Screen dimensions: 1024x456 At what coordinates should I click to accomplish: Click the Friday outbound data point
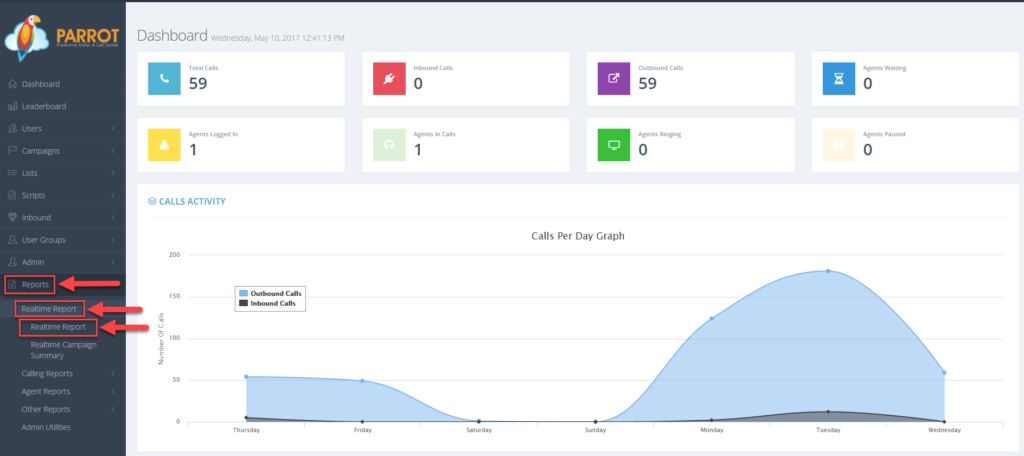click(x=362, y=380)
